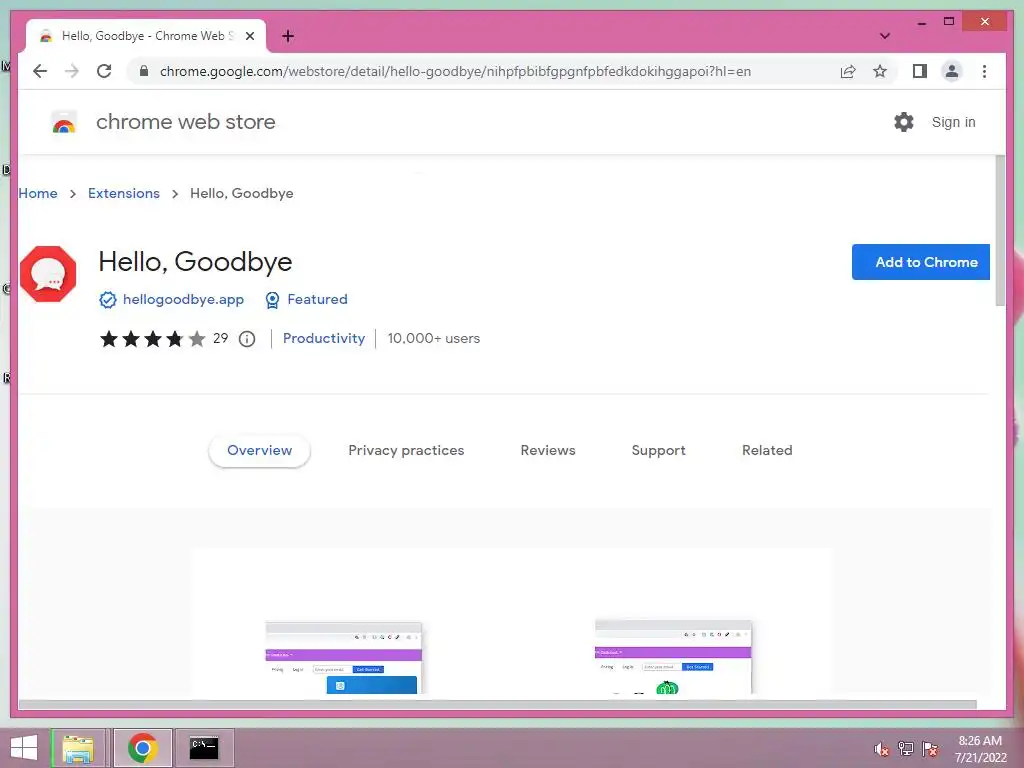The height and width of the screenshot is (768, 1024).
Task: Add Hello, Goodbye to Chrome
Action: pyautogui.click(x=921, y=262)
